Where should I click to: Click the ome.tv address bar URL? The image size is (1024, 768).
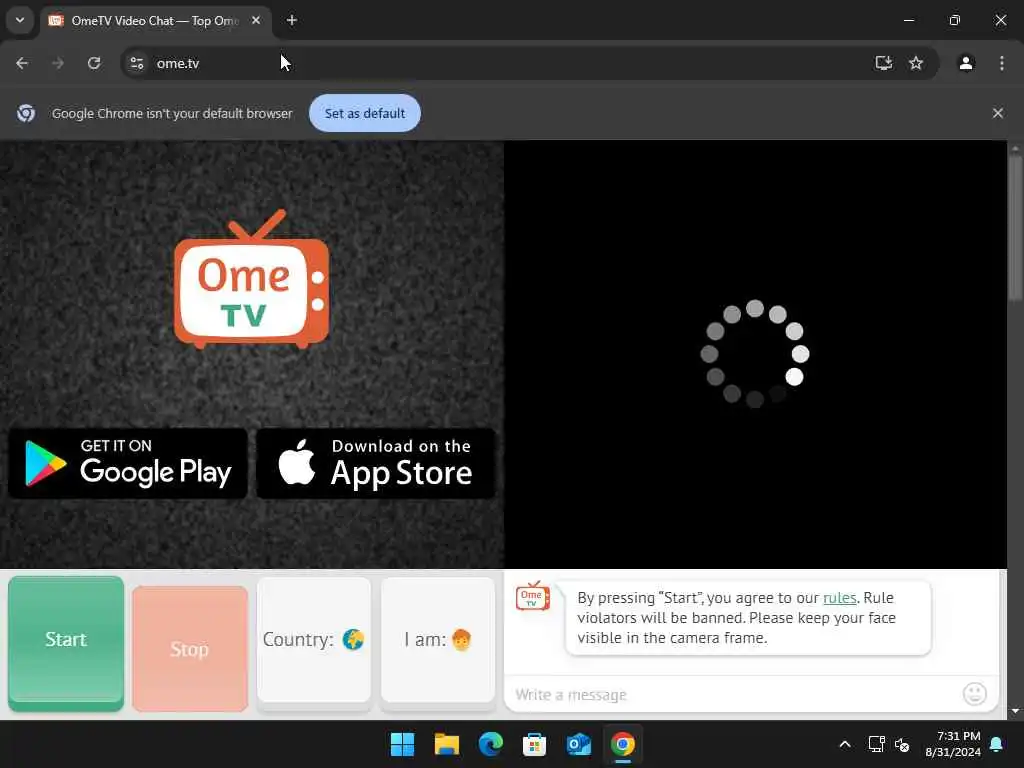[x=178, y=63]
